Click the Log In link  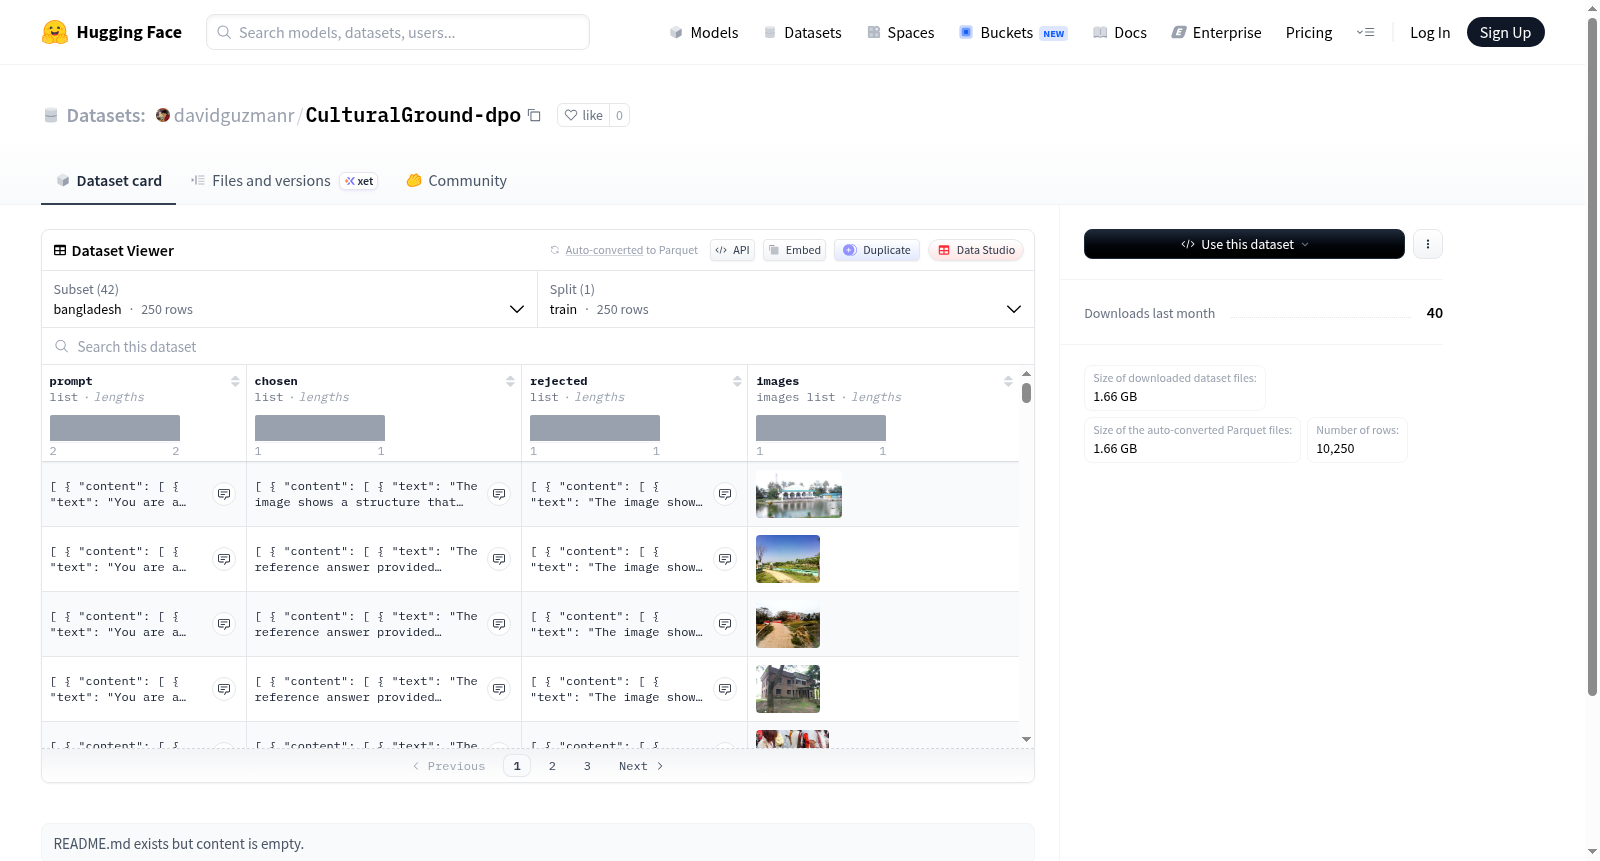(1430, 33)
